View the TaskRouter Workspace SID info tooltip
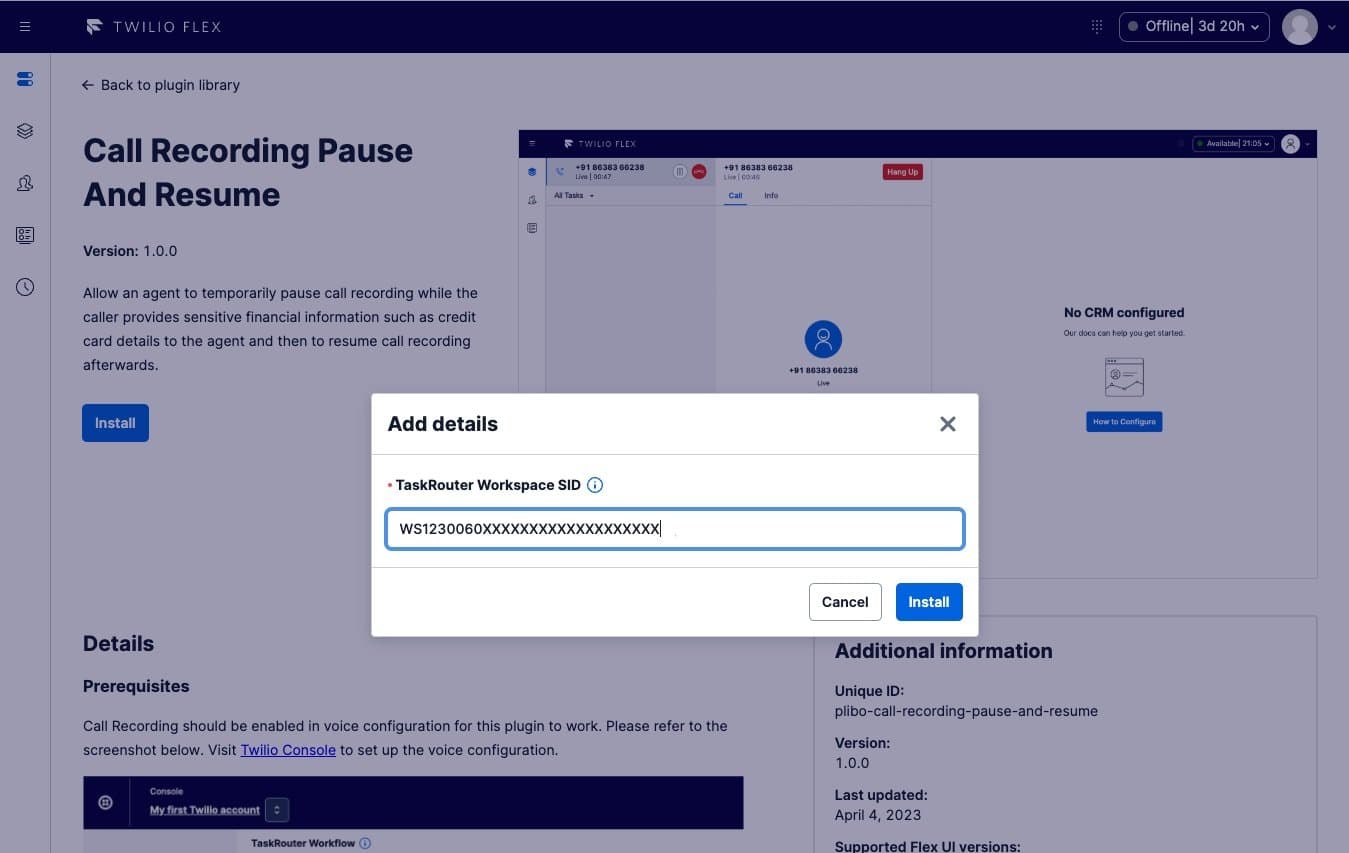The height and width of the screenshot is (853, 1349). point(595,484)
